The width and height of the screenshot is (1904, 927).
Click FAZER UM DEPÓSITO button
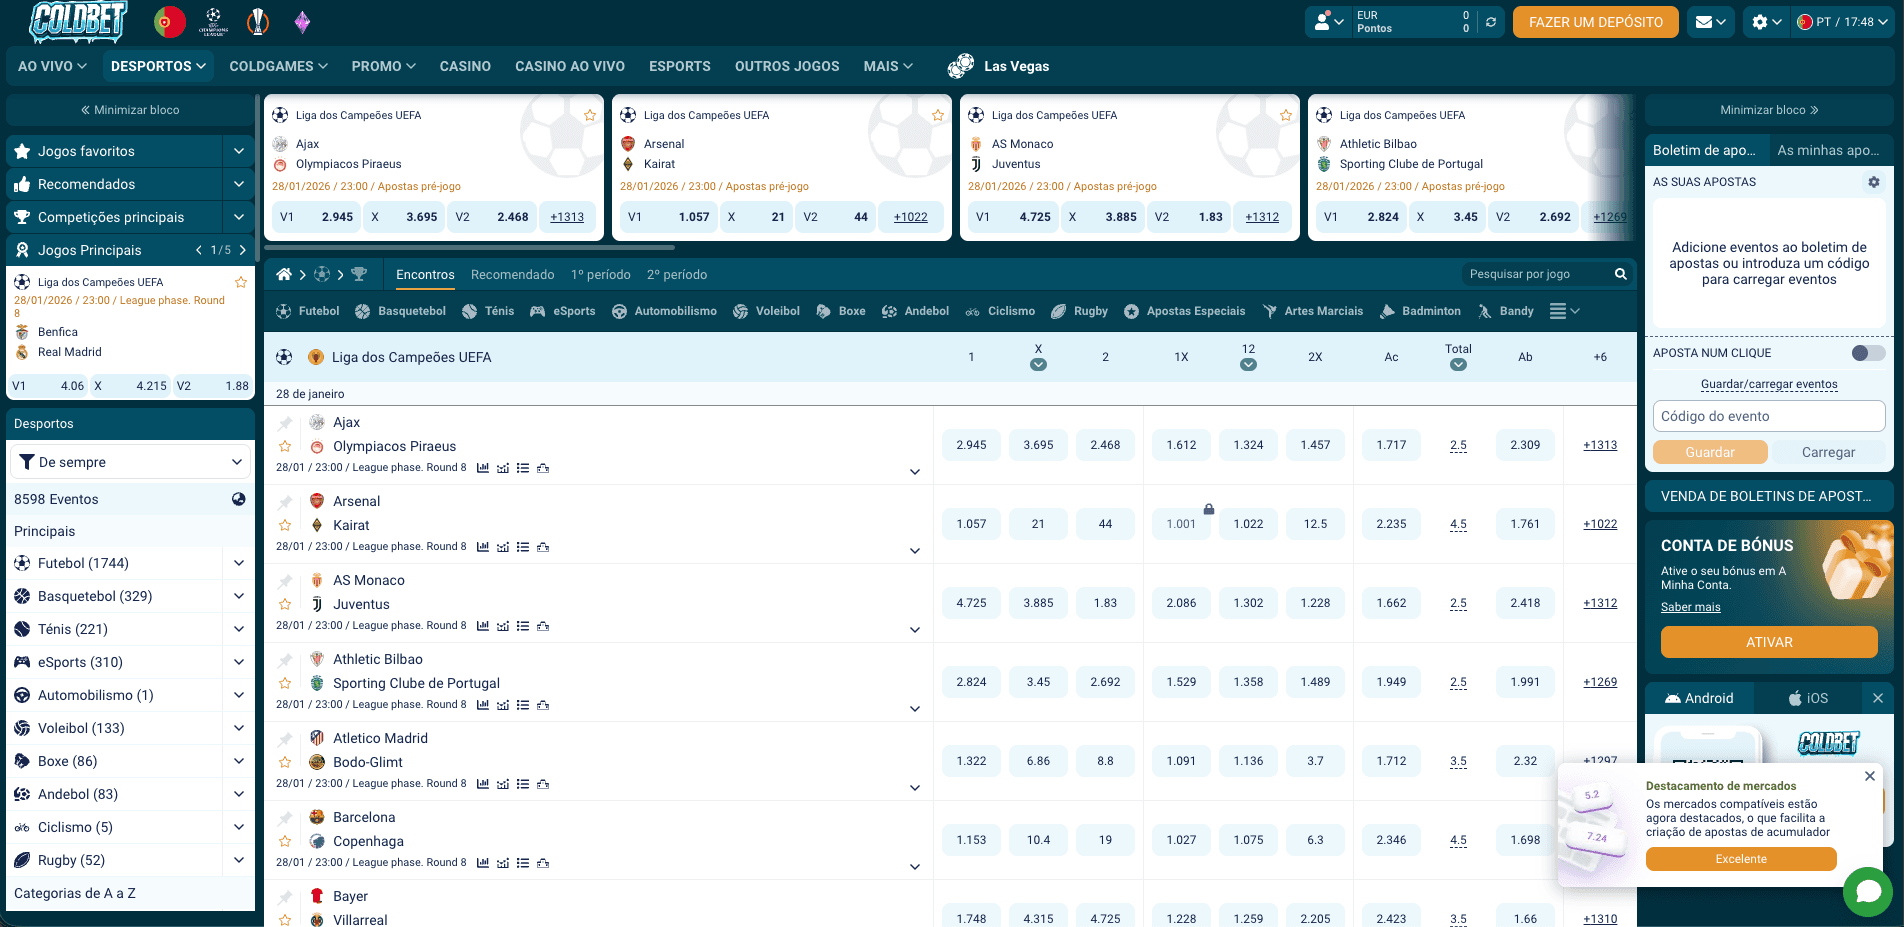point(1596,22)
